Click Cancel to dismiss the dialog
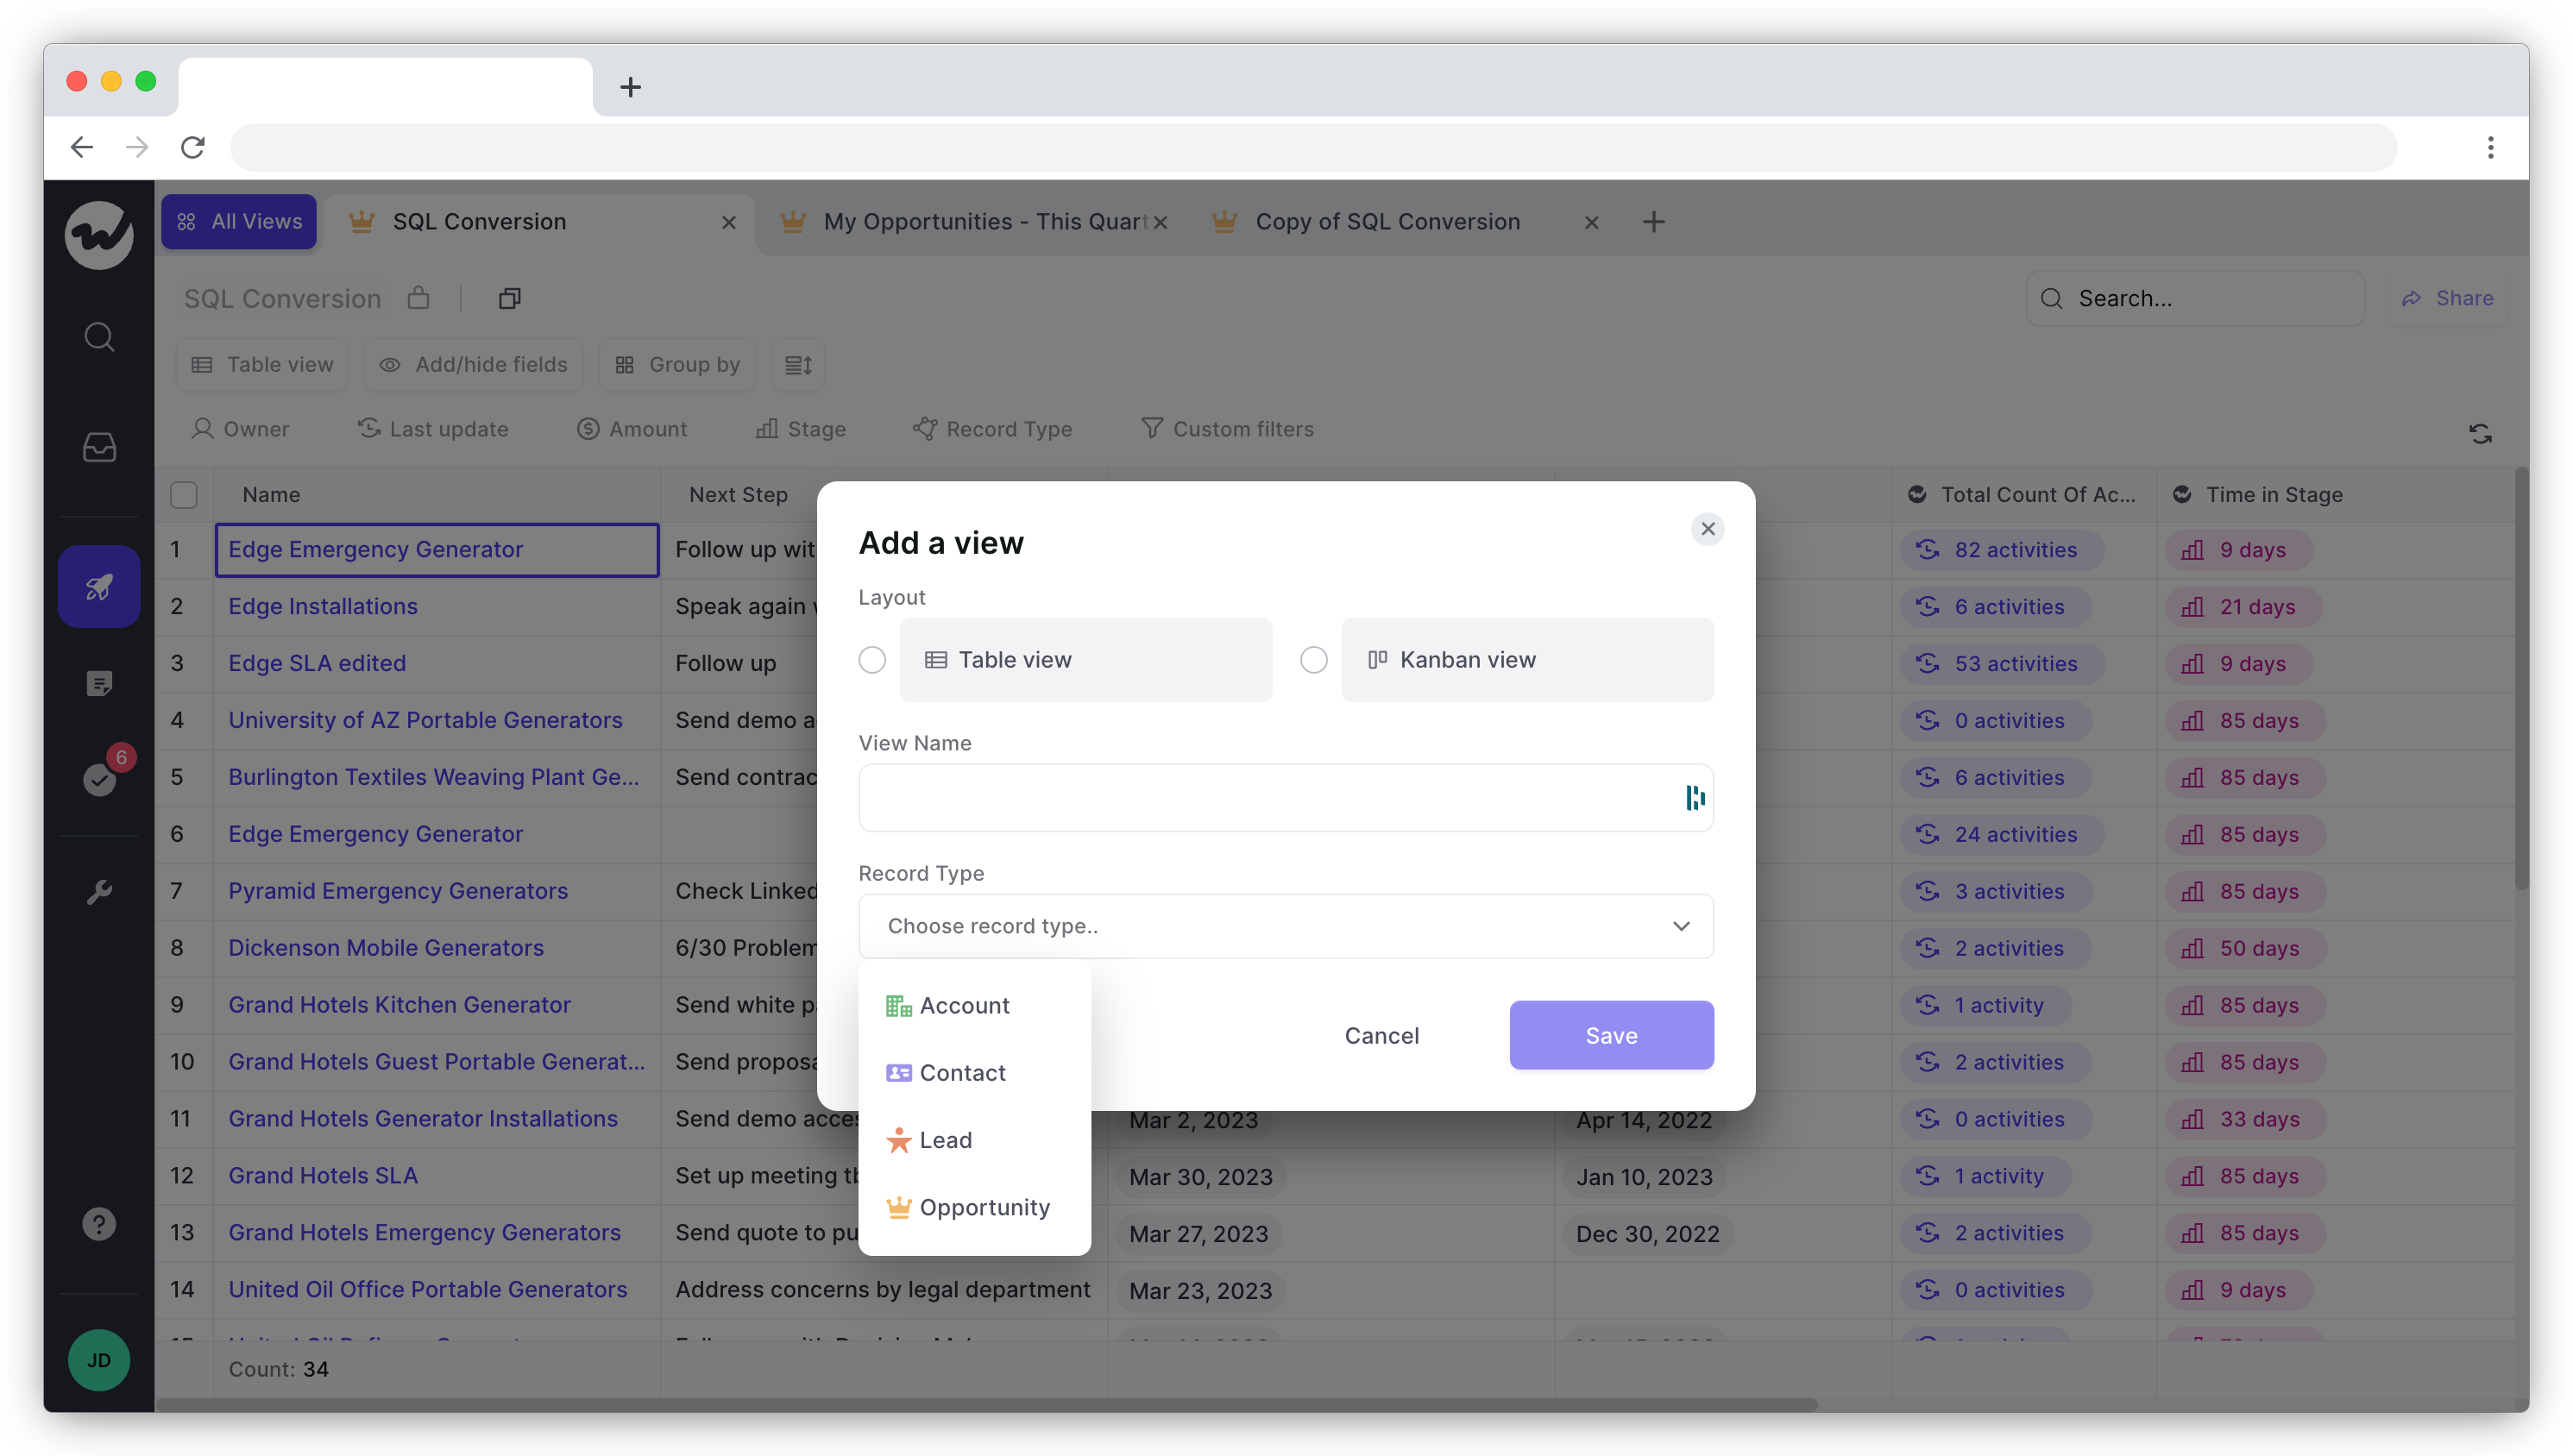 click(x=1382, y=1035)
